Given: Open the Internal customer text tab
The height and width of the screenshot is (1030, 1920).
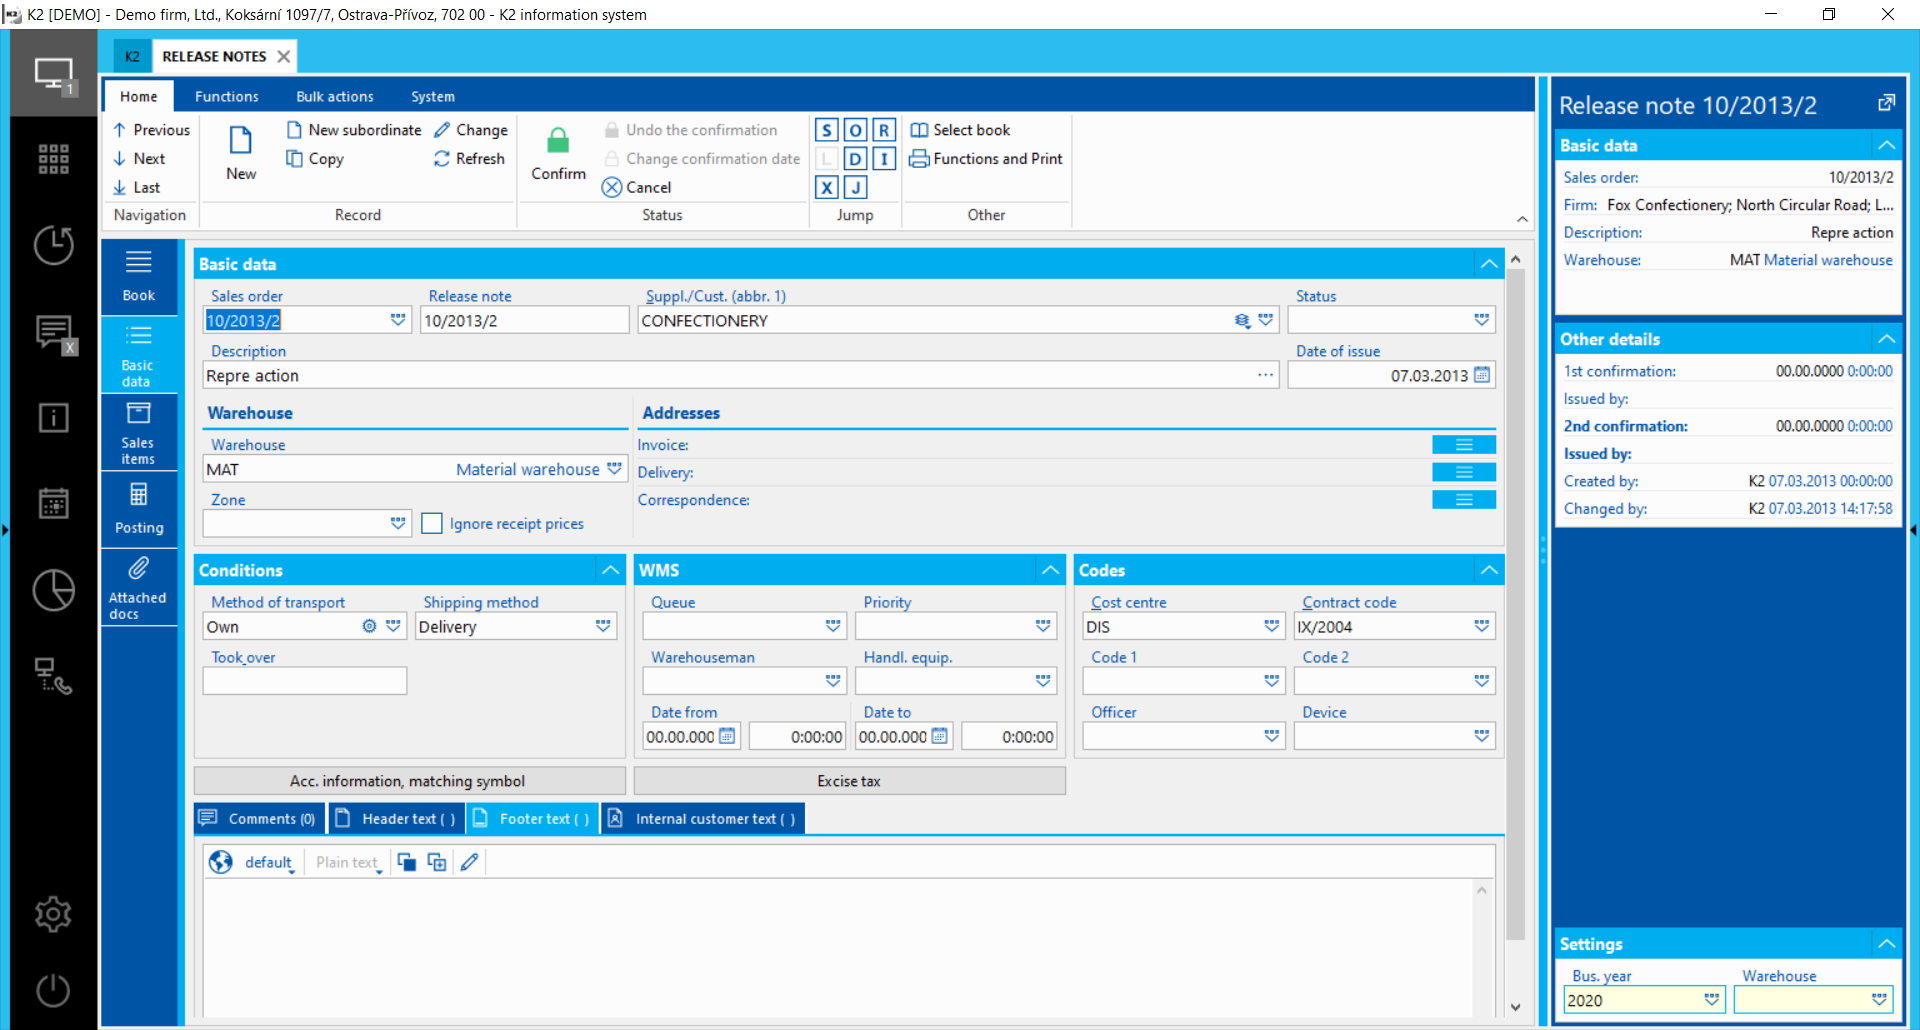Looking at the screenshot, I should (x=704, y=819).
